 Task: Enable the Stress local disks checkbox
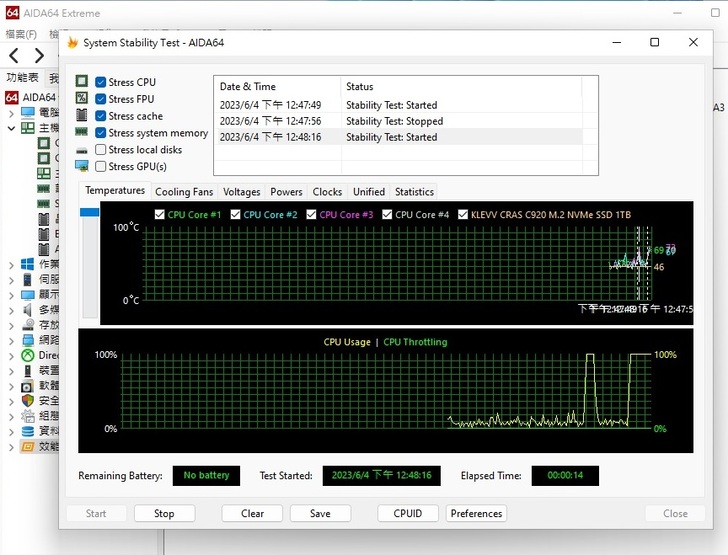101,150
